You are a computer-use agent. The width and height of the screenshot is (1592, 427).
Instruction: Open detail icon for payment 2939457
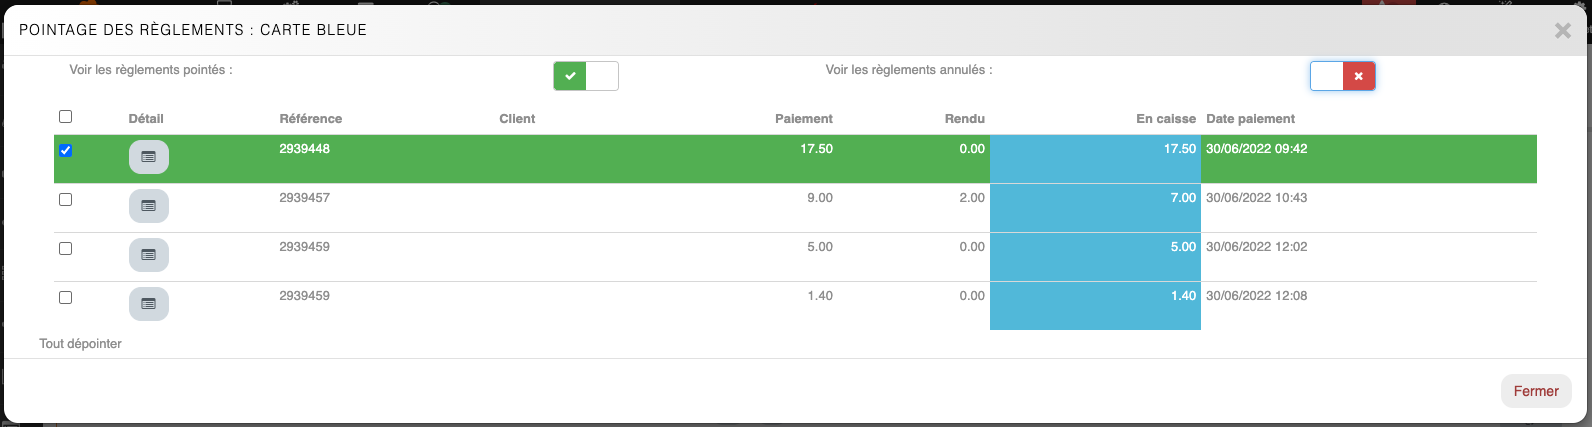[148, 206]
